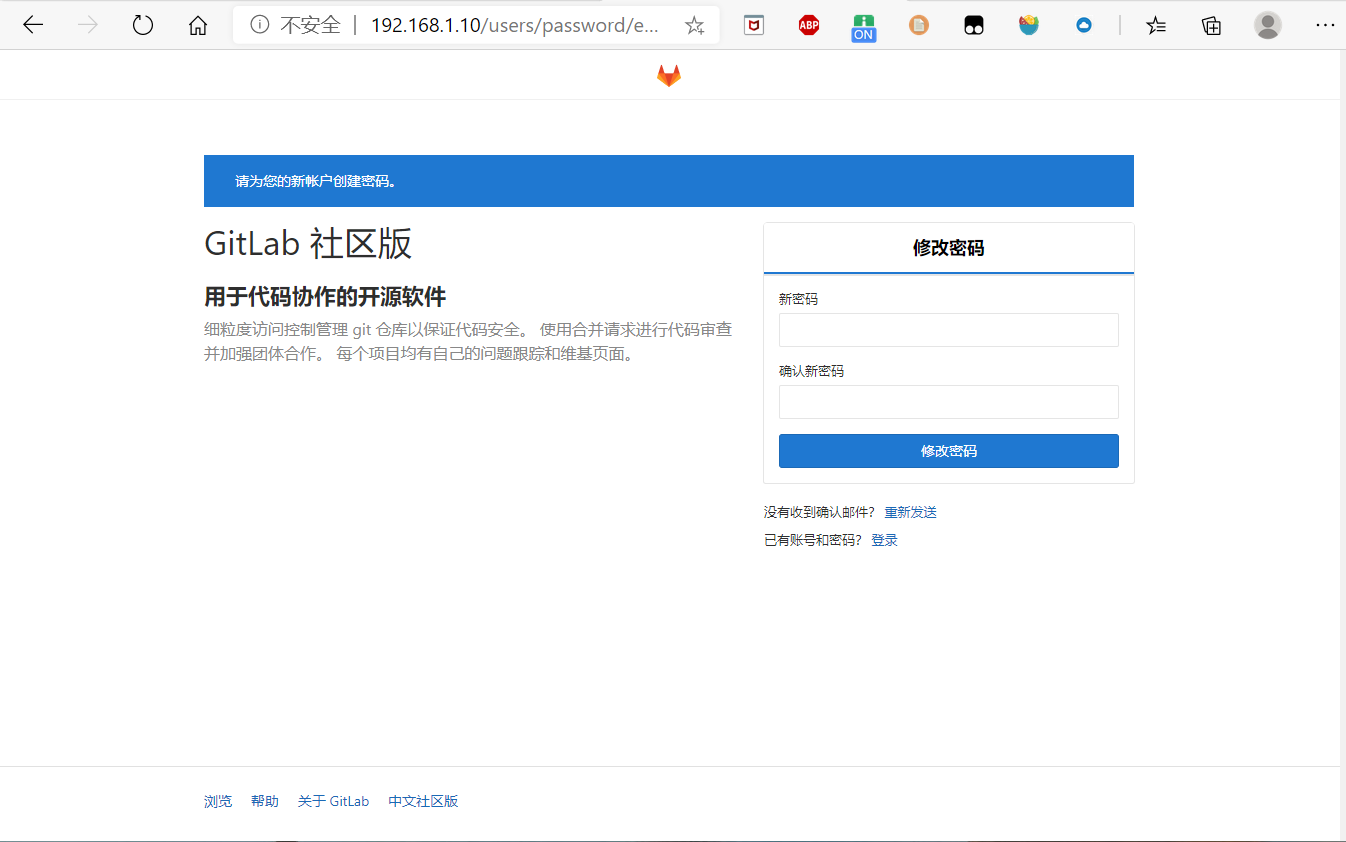1346x842 pixels.
Task: Open the Settings and more menu
Action: point(1325,25)
